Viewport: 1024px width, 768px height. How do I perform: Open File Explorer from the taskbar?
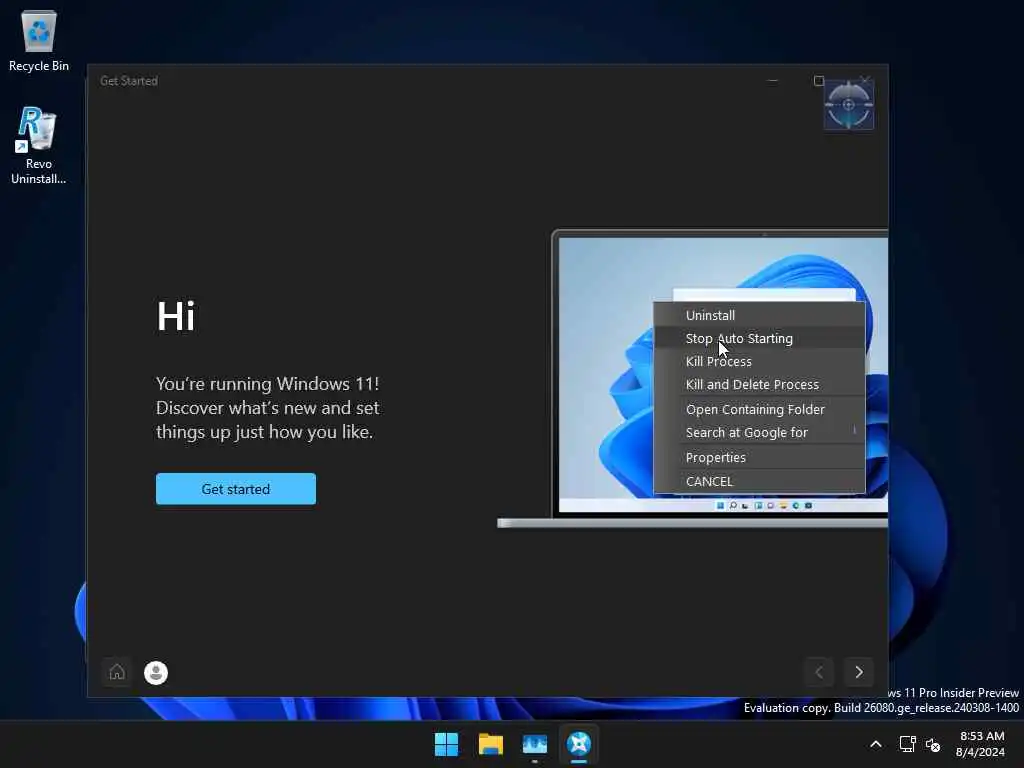click(490, 744)
